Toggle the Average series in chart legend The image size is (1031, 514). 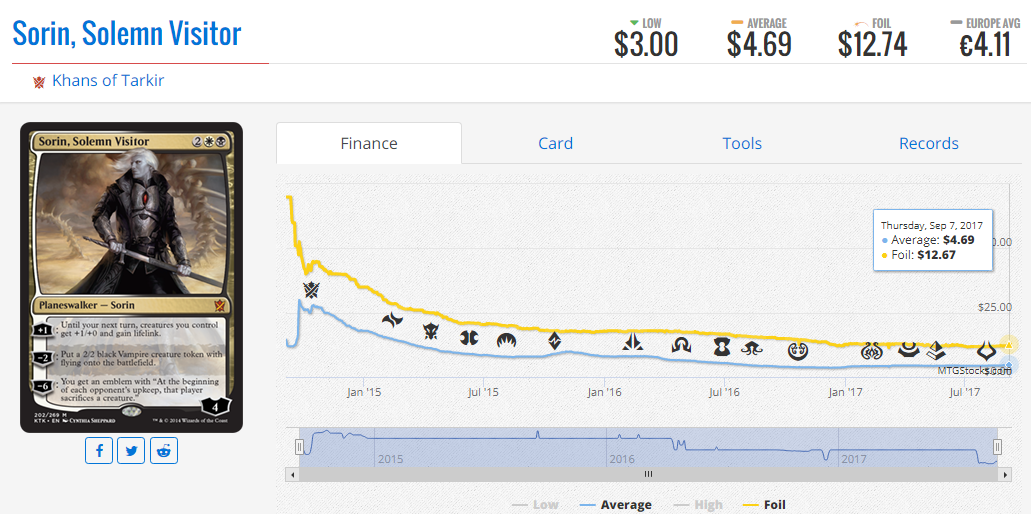pyautogui.click(x=617, y=505)
